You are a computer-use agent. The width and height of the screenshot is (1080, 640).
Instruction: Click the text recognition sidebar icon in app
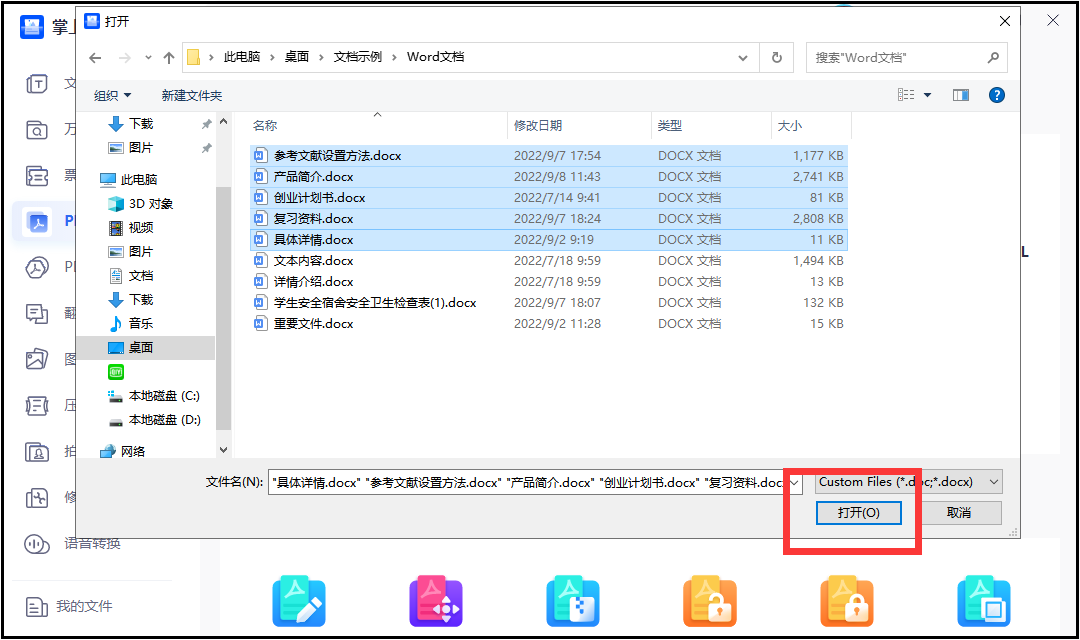pyautogui.click(x=37, y=84)
